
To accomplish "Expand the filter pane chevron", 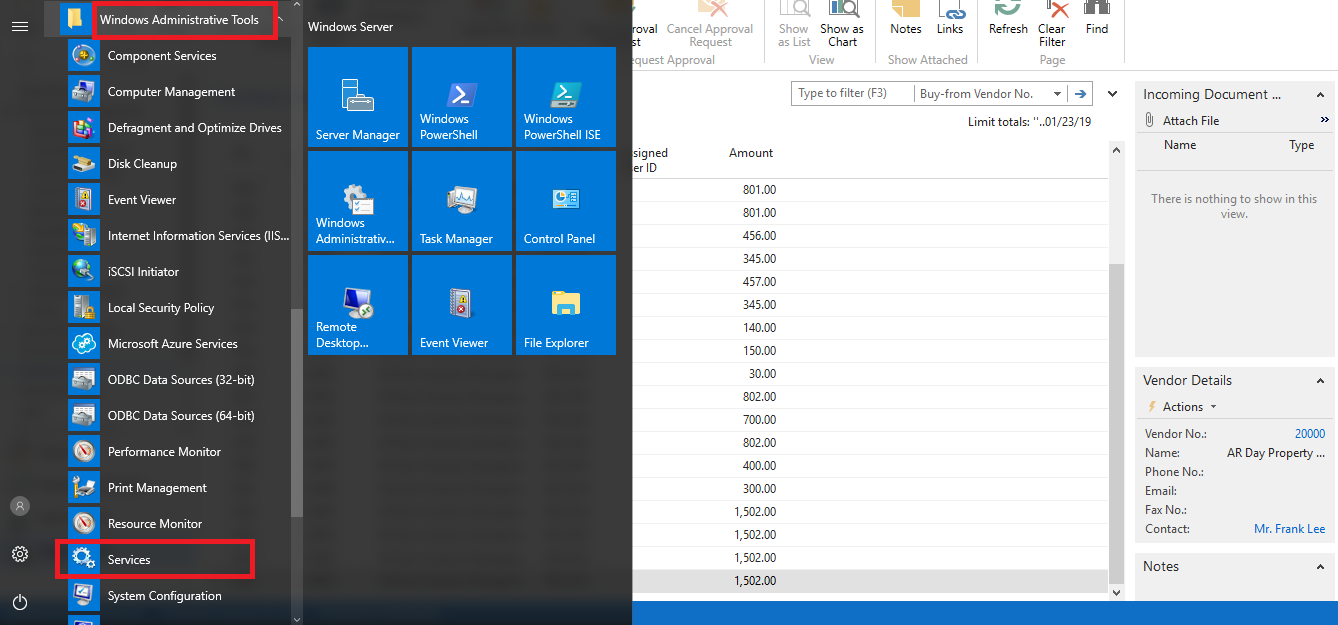I will tap(1113, 94).
